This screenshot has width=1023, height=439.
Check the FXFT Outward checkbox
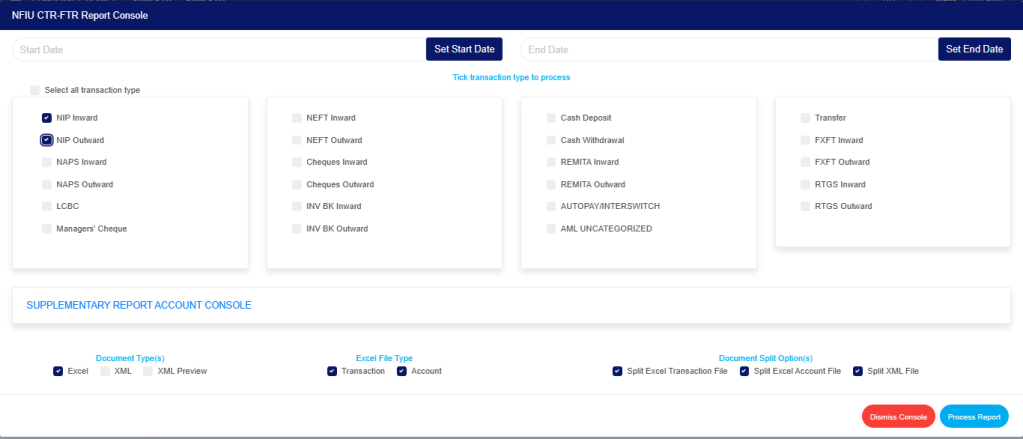[805, 162]
